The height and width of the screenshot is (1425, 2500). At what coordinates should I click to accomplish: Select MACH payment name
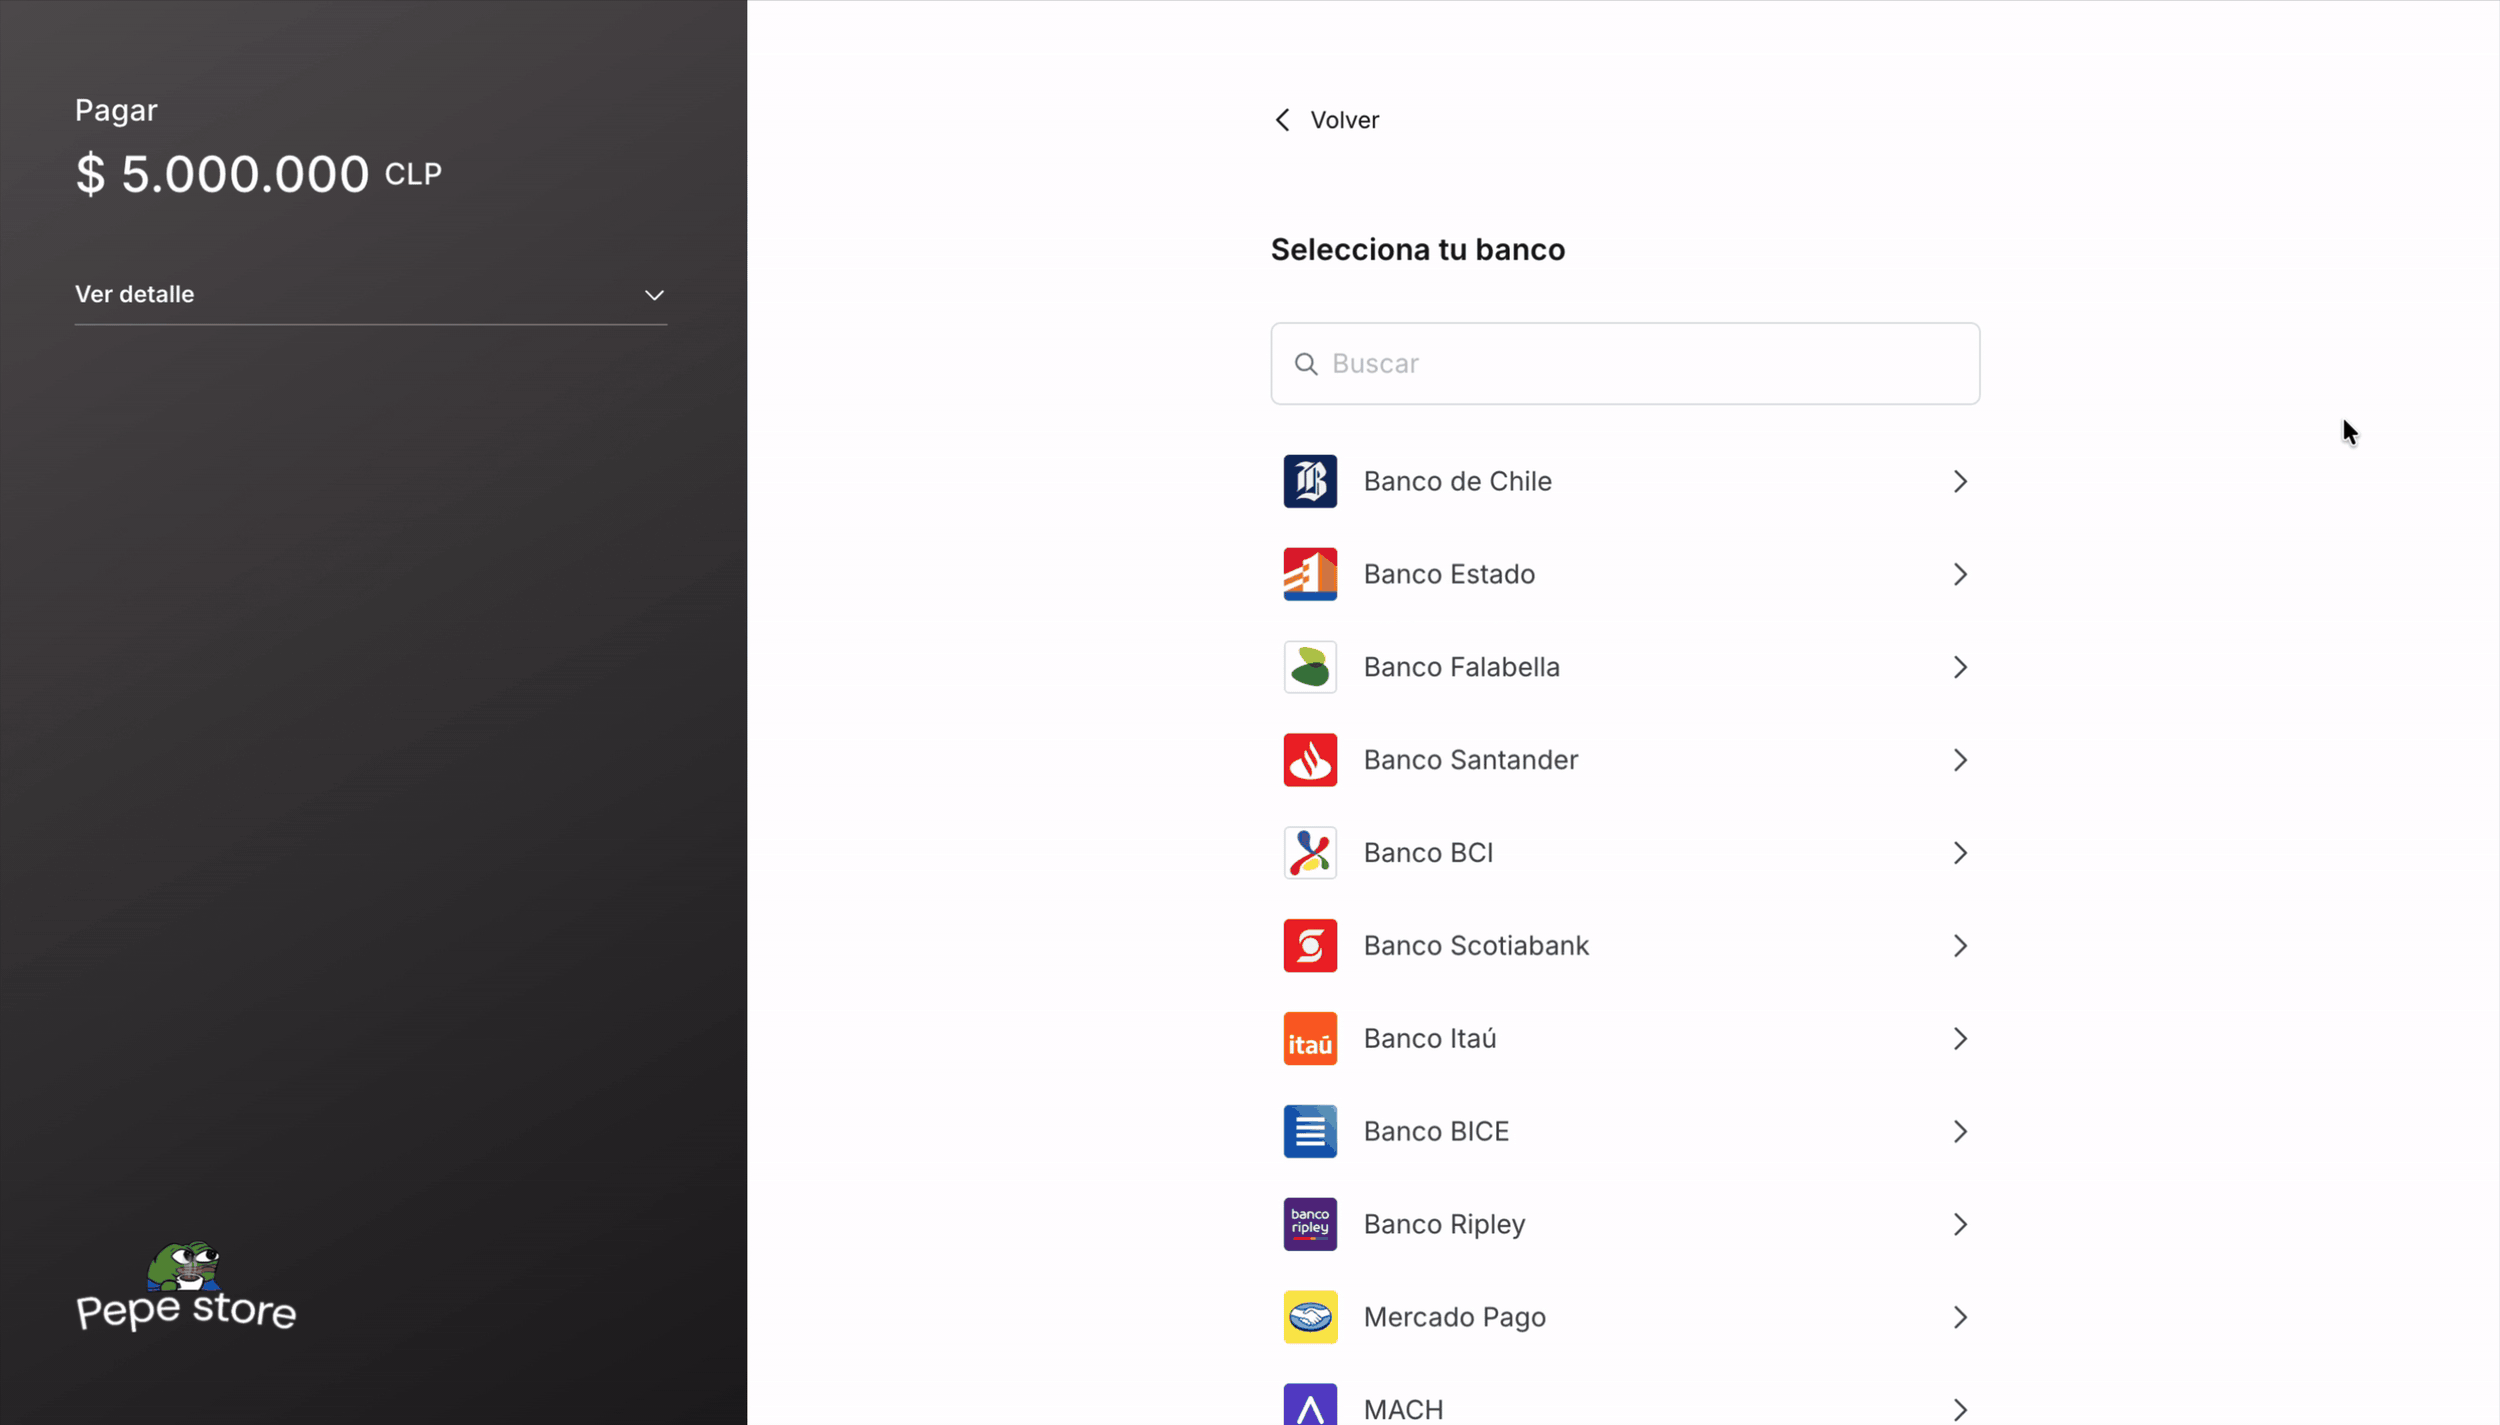point(1403,1410)
